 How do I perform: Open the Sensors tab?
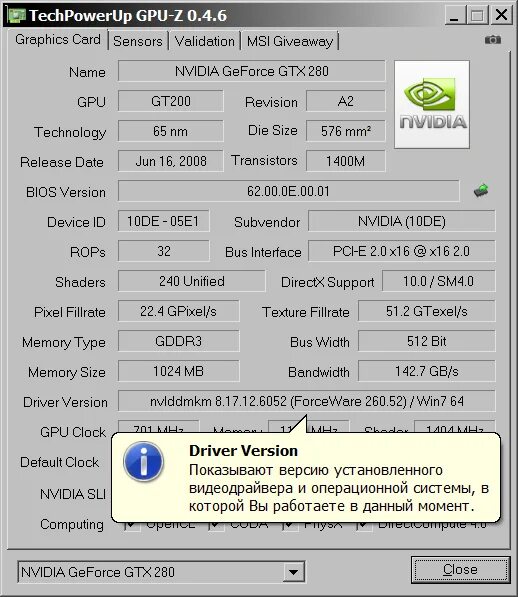138,41
